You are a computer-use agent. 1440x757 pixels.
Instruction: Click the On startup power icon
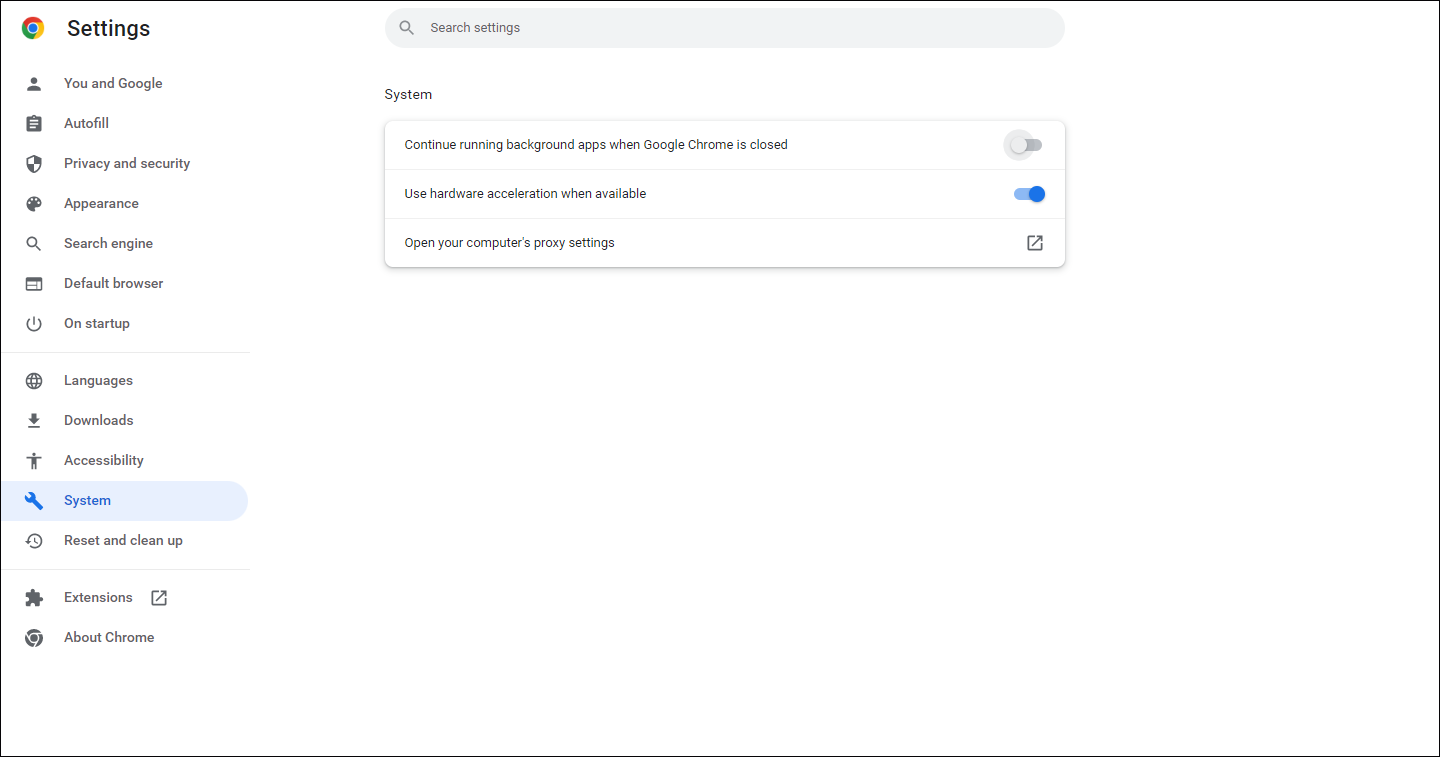pyautogui.click(x=34, y=324)
